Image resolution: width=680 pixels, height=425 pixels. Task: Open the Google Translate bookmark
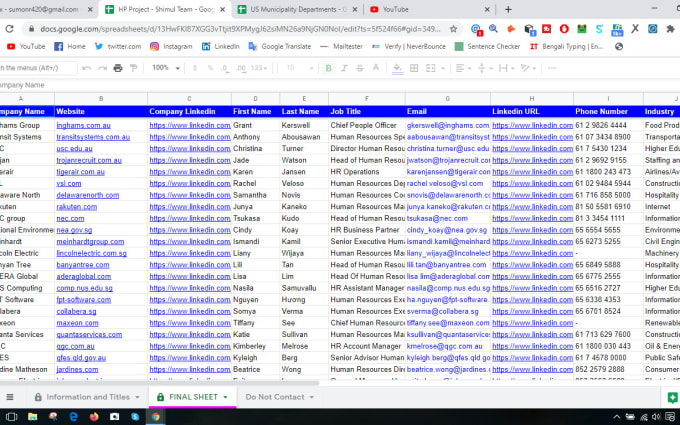pos(280,46)
